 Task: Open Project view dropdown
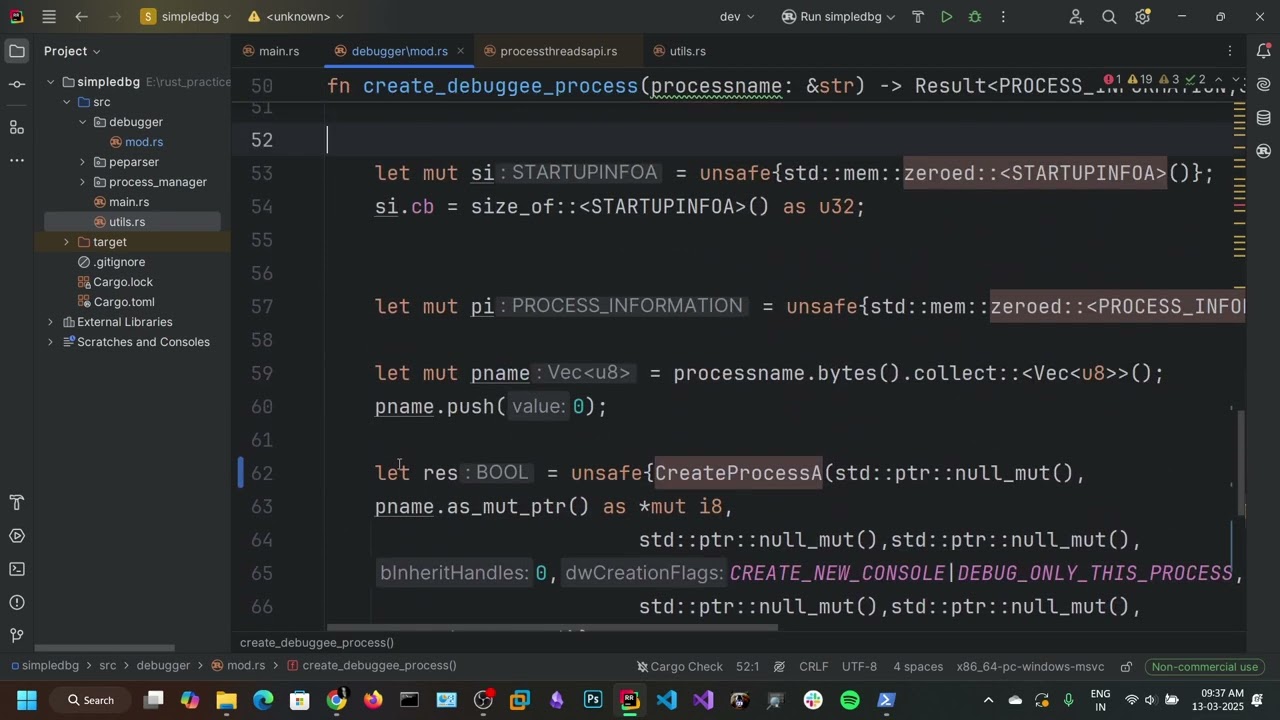[72, 51]
